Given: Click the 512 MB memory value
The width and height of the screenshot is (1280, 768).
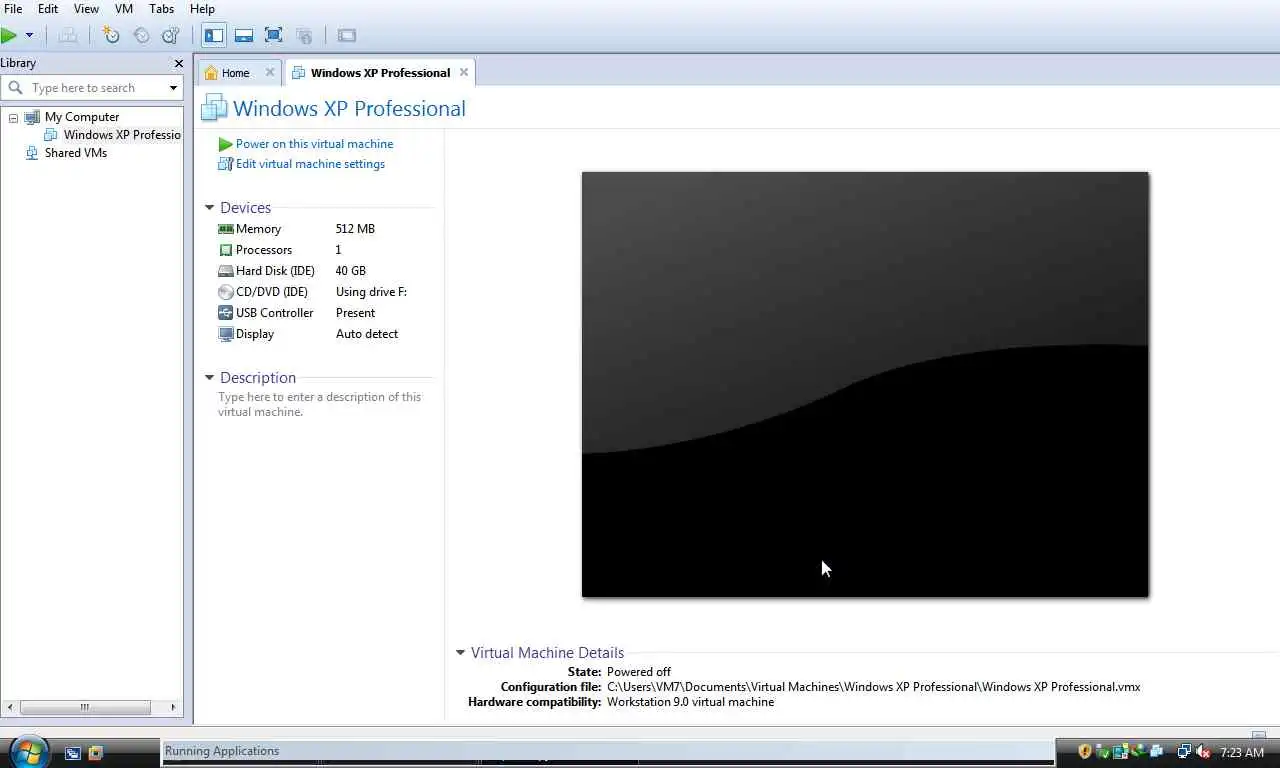Looking at the screenshot, I should point(355,229).
